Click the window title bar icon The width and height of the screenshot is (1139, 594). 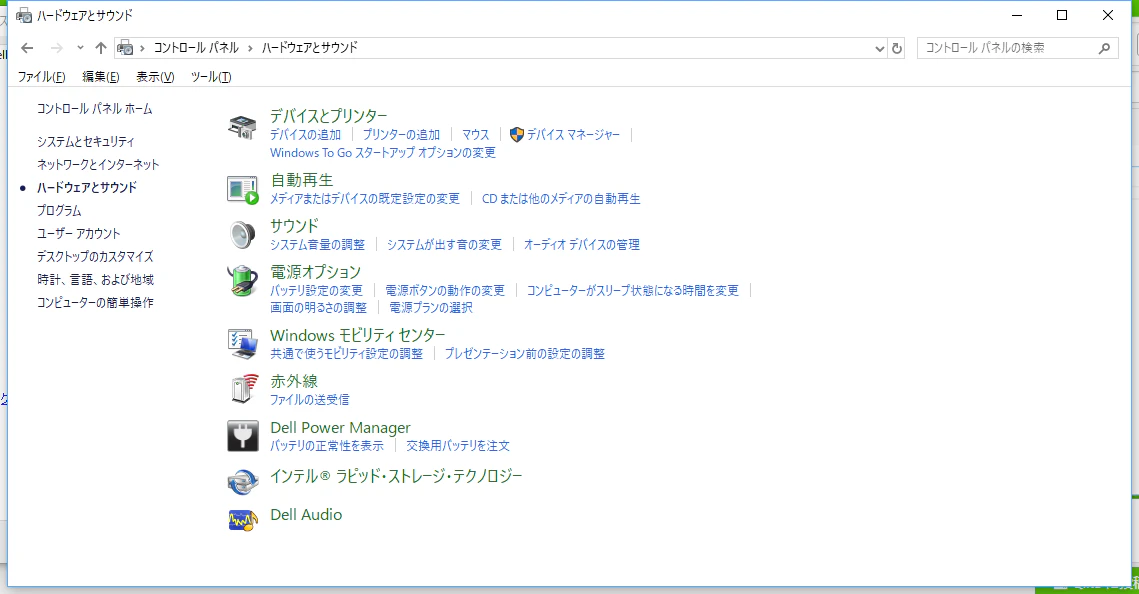pos(24,15)
